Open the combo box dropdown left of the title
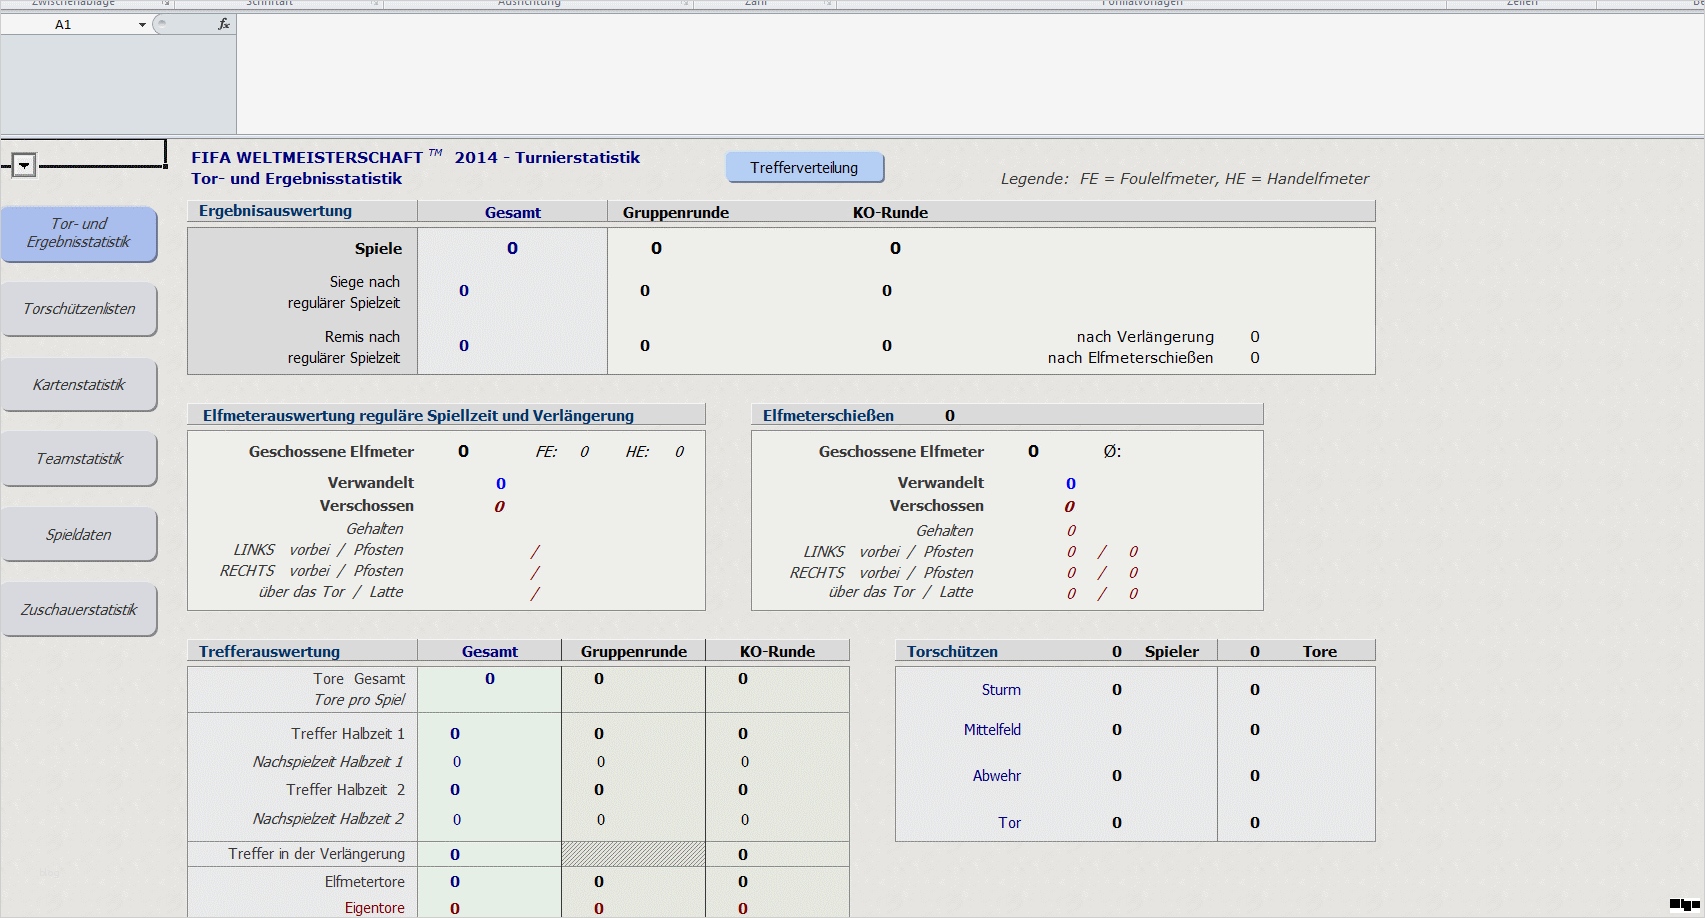The image size is (1705, 918). pos(24,166)
